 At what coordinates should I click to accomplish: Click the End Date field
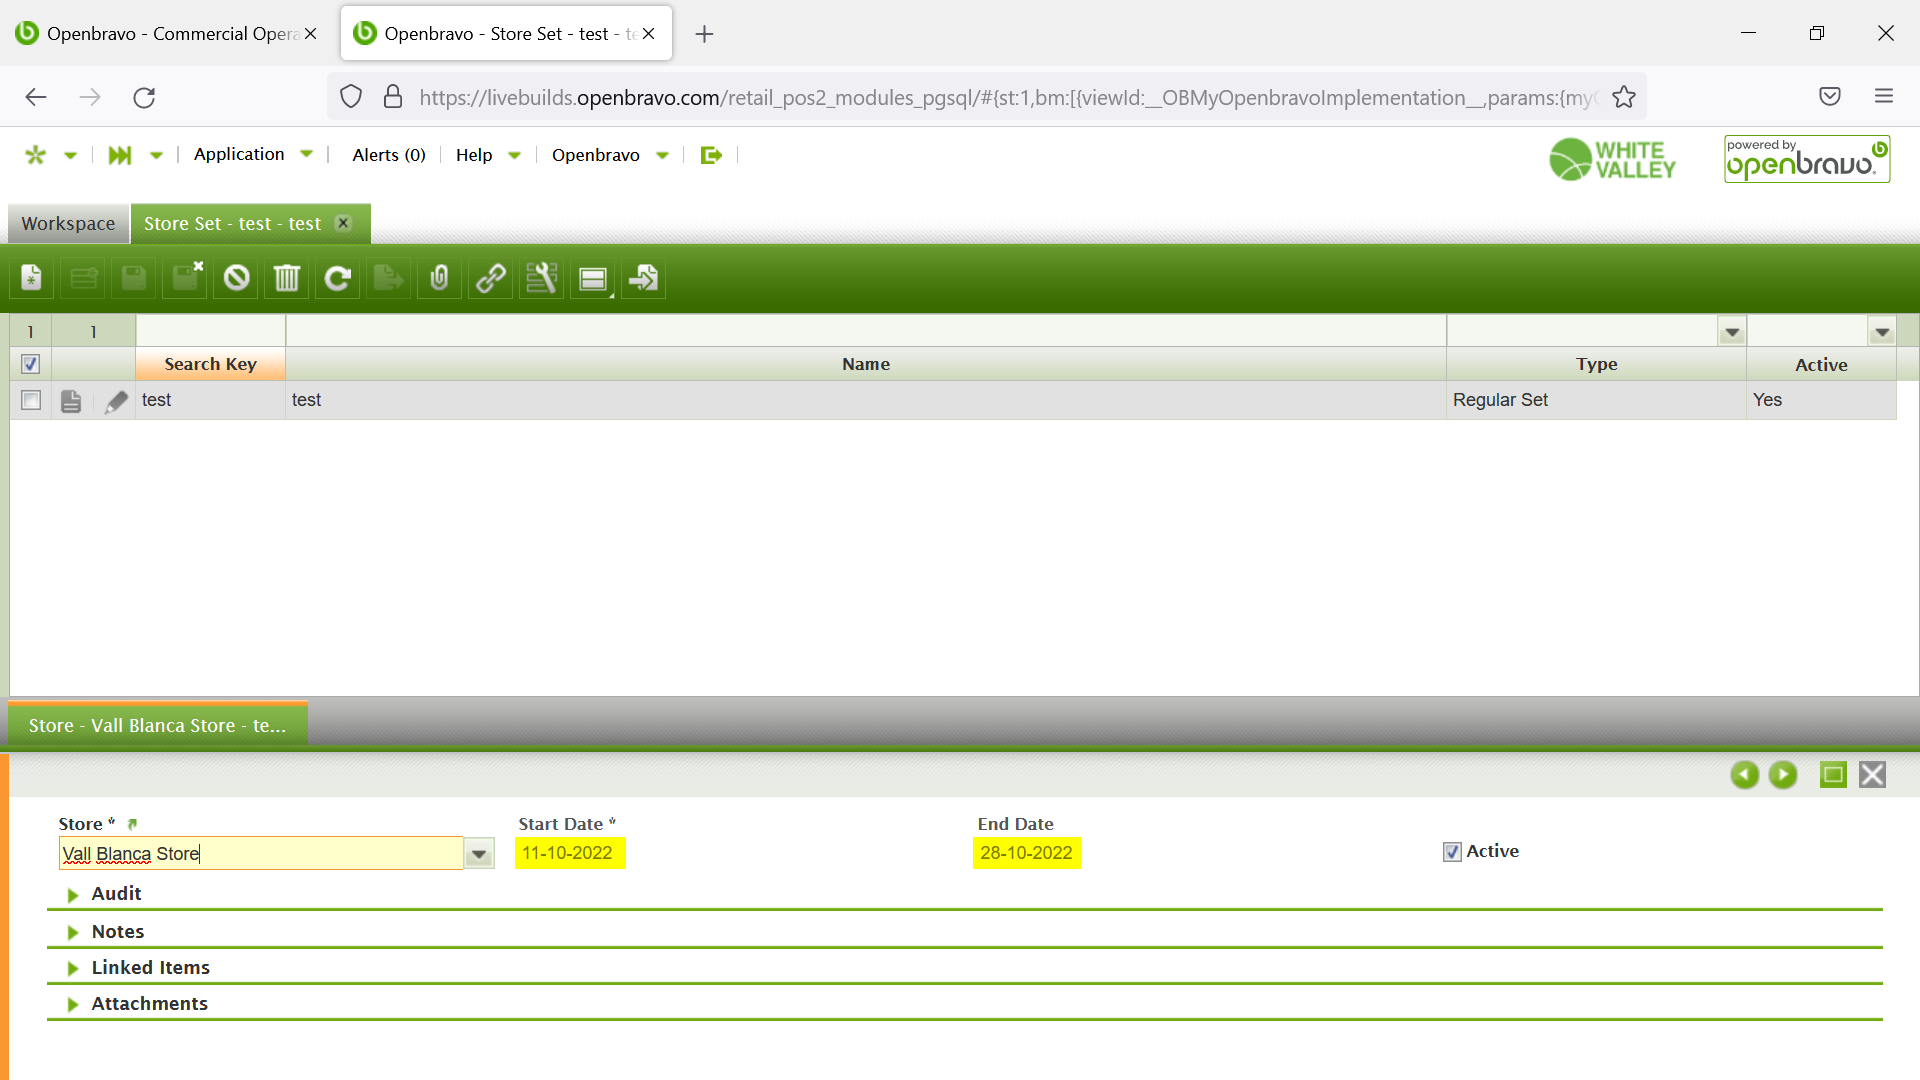click(x=1026, y=853)
